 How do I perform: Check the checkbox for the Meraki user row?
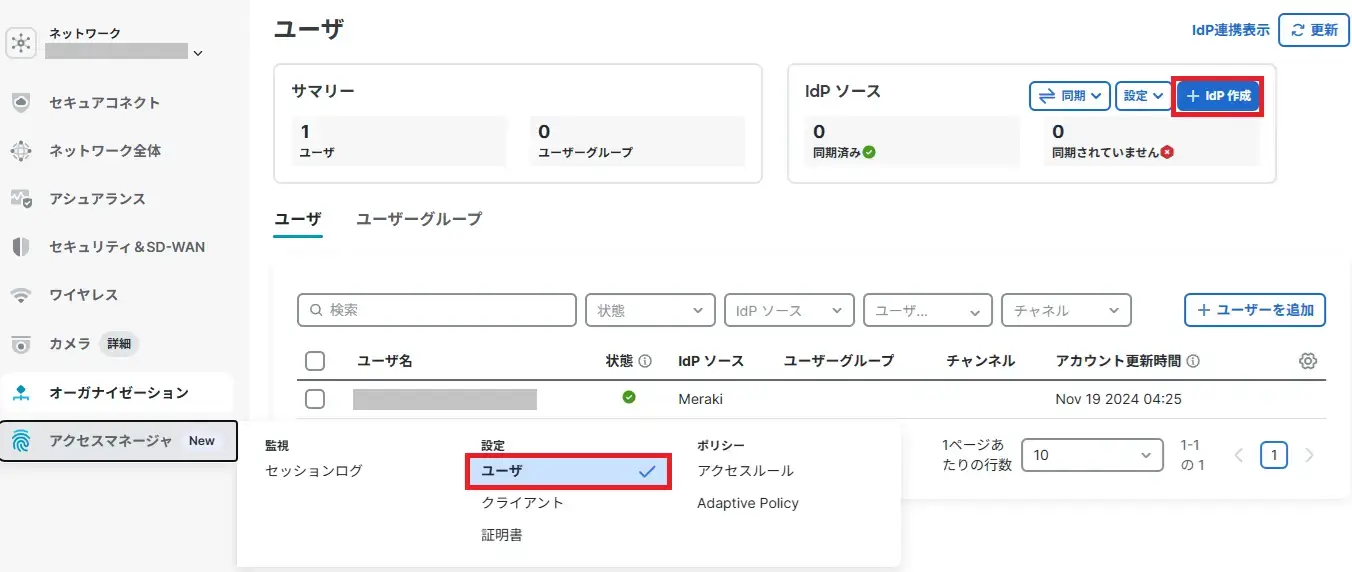[315, 399]
